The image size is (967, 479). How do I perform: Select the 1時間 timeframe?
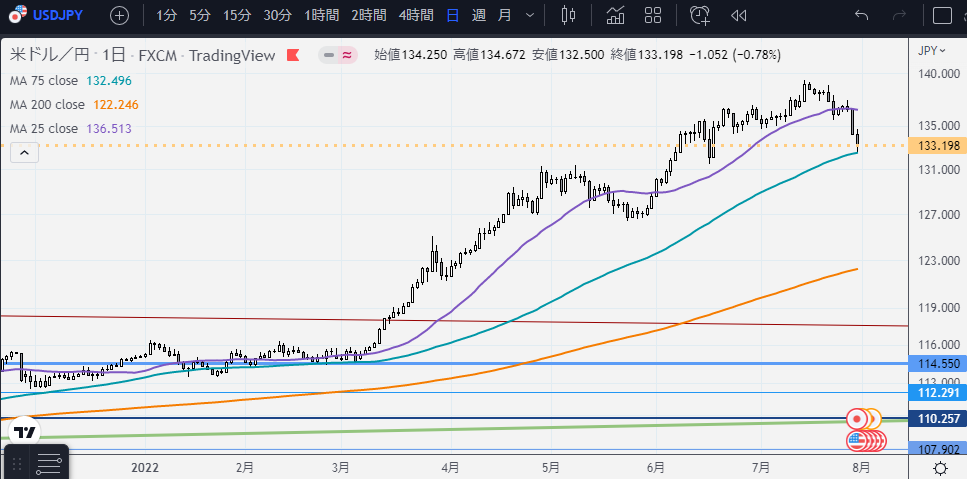323,15
